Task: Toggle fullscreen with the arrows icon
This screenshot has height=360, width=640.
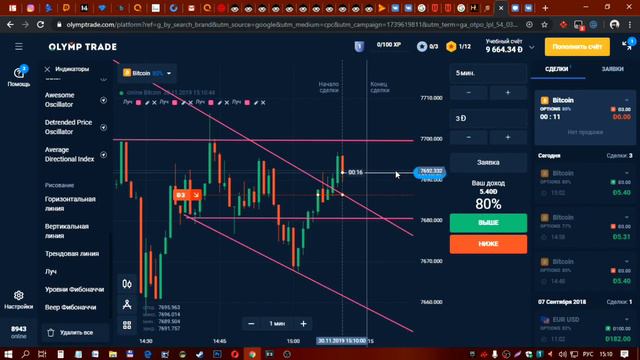Action: click(627, 46)
